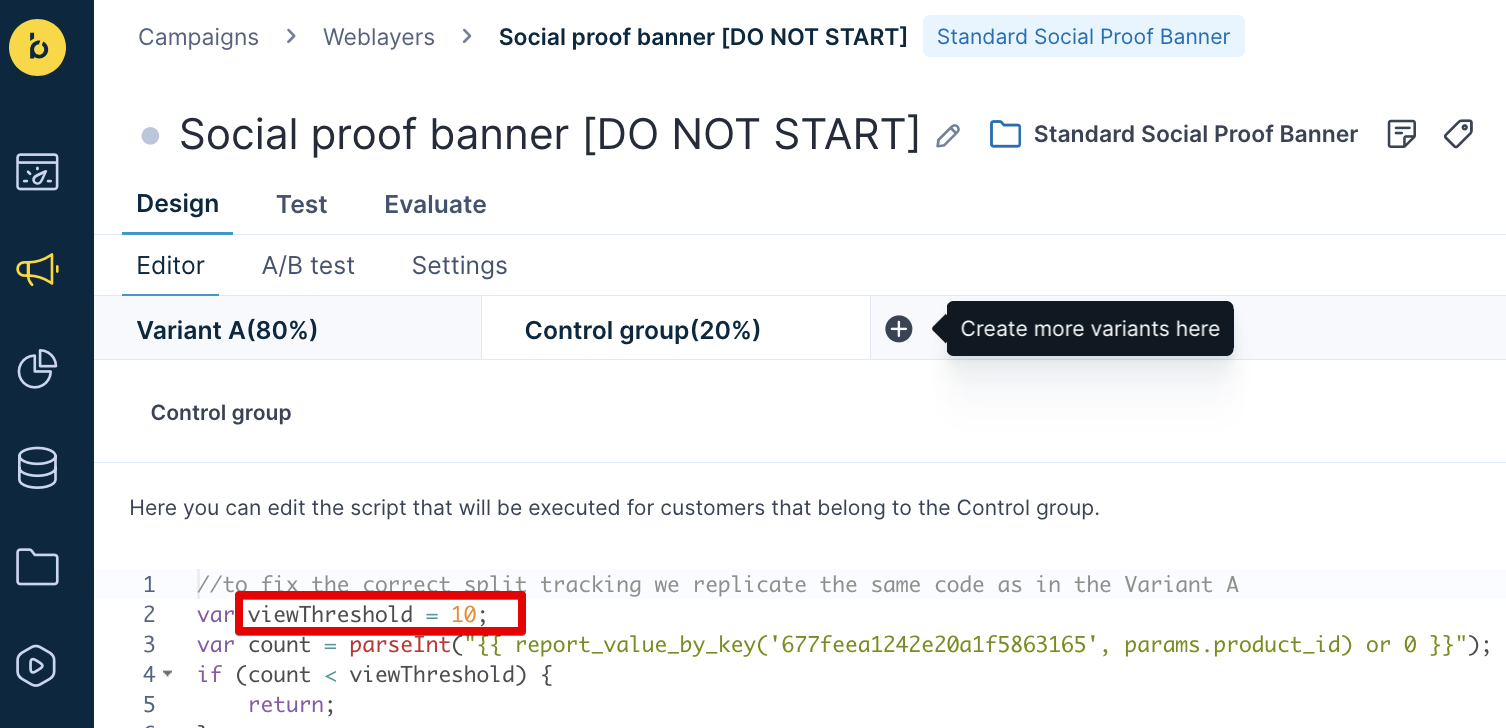Image resolution: width=1506 pixels, height=728 pixels.
Task: Click the 'return;' statement on line 5
Action: [x=292, y=704]
